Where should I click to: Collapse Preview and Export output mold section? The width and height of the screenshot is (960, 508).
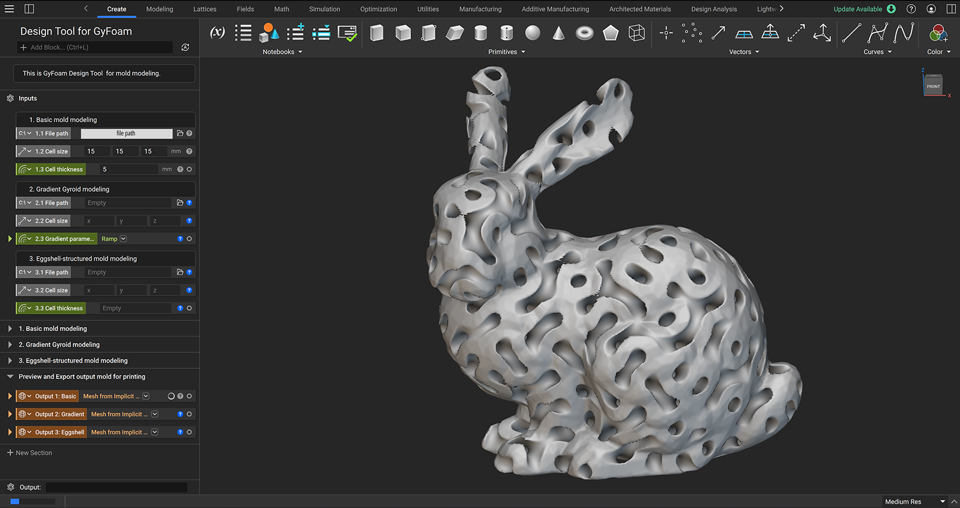click(10, 376)
